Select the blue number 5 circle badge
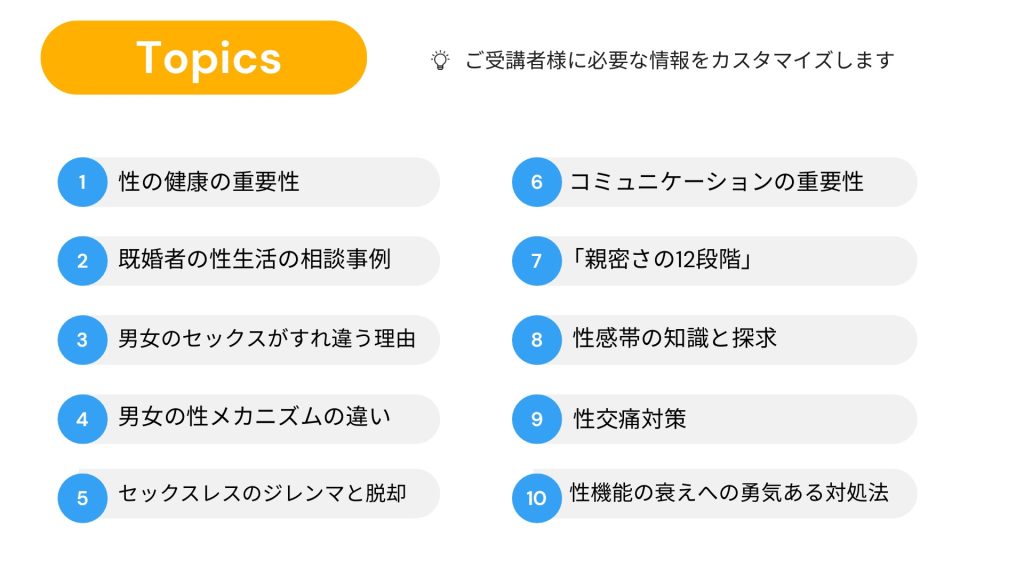 pyautogui.click(x=82, y=497)
